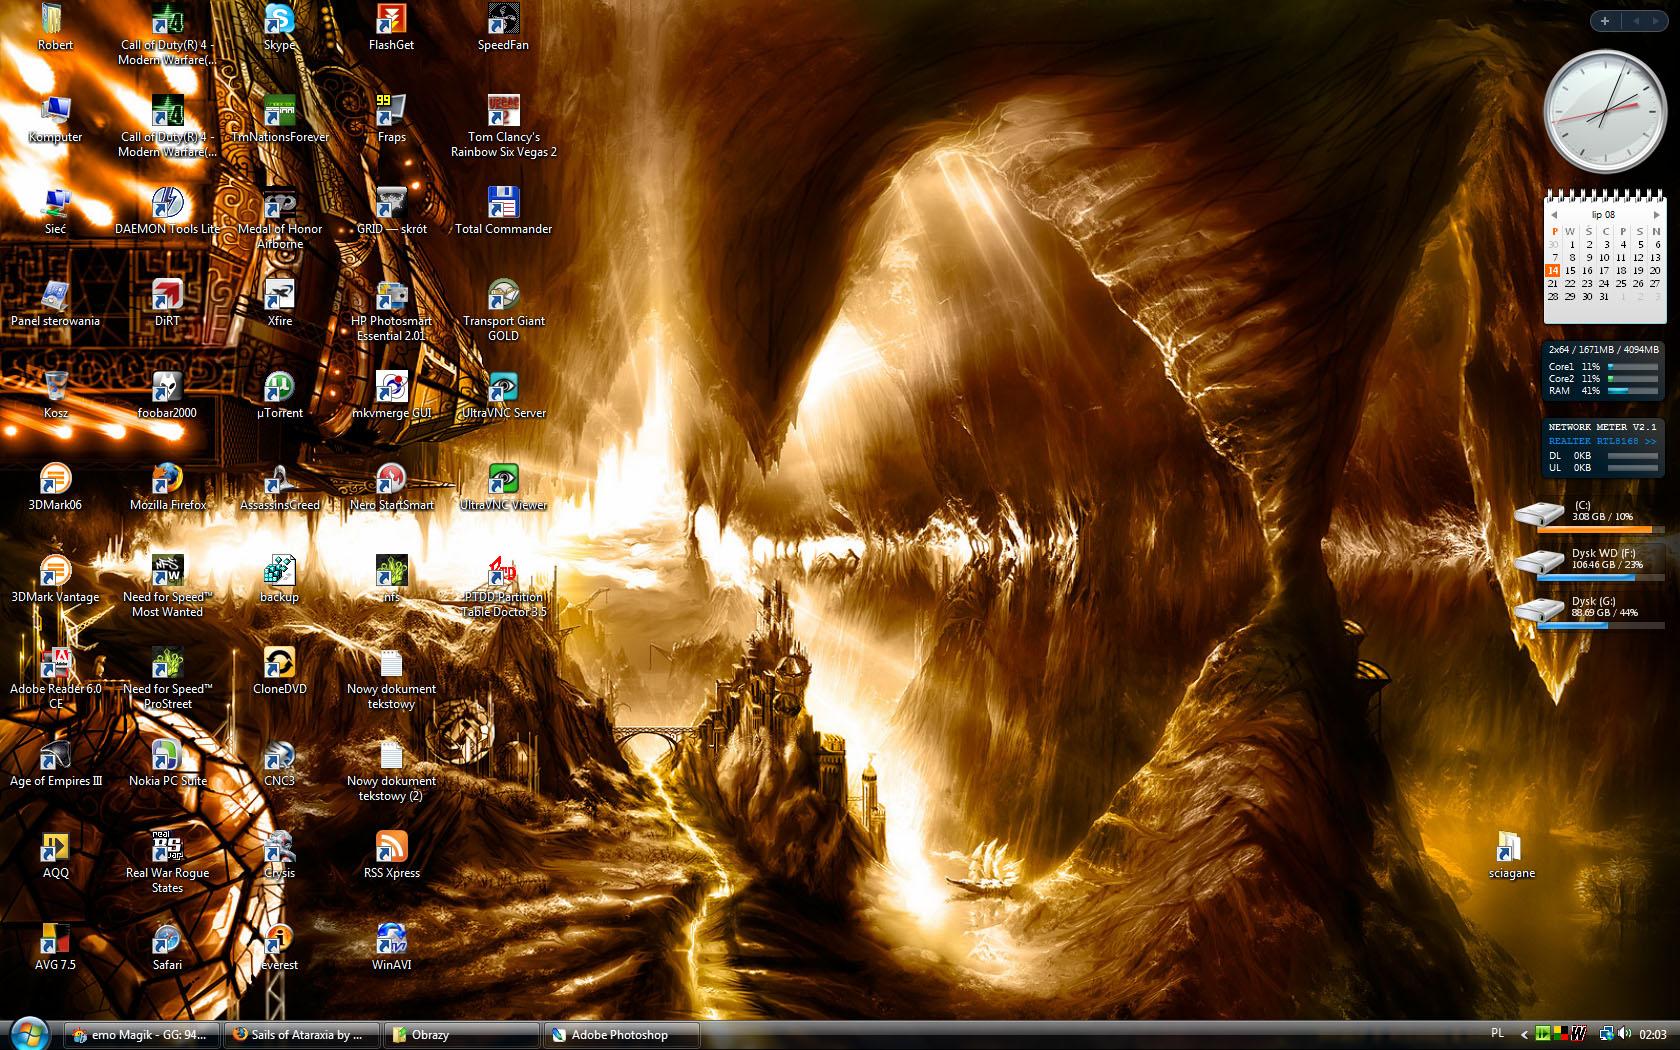Viewport: 1680px width, 1050px height.
Task: Open Dysk (G:) in drives gadget
Action: coord(1588,612)
